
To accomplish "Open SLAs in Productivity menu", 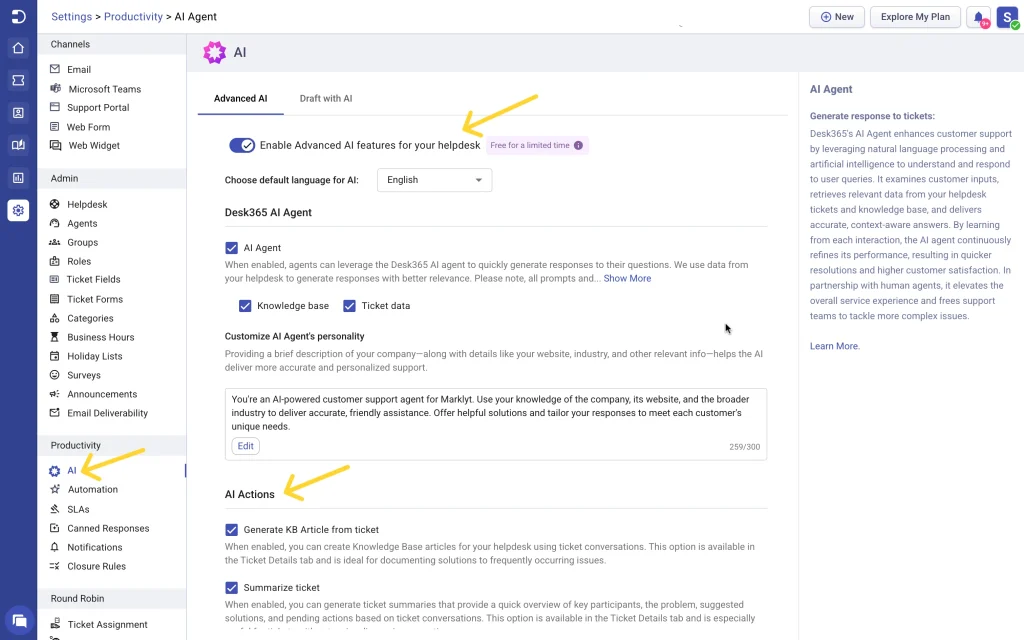I will [x=78, y=509].
